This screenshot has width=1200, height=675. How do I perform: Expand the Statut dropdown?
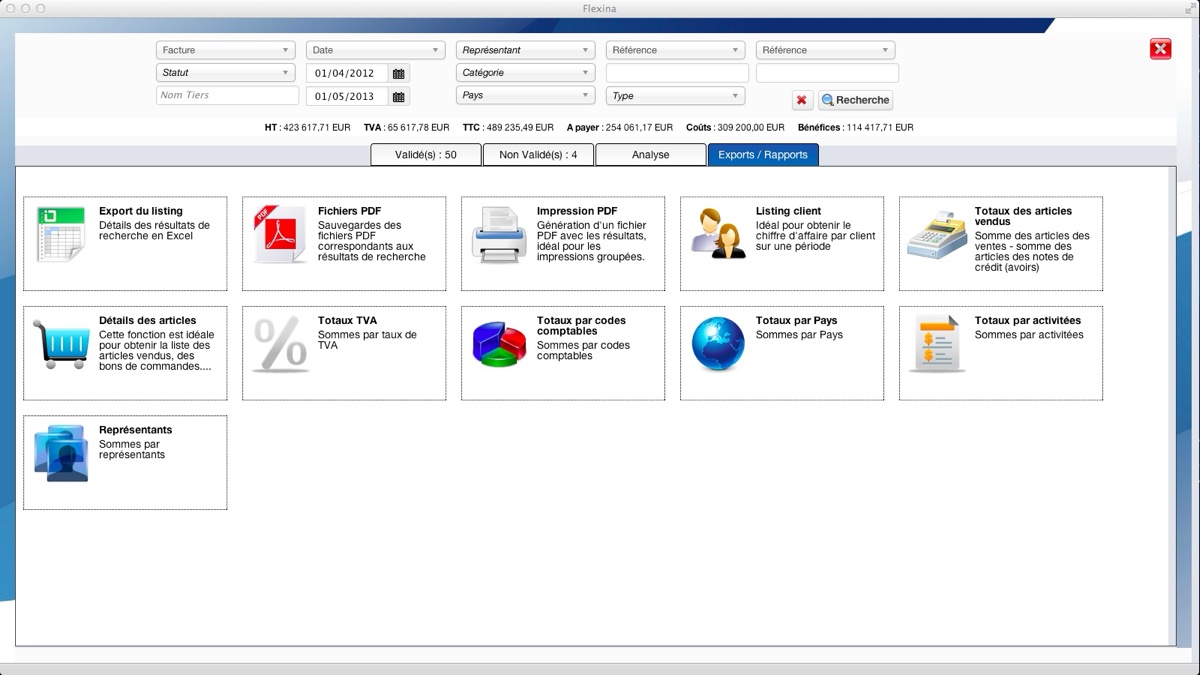pyautogui.click(x=225, y=73)
